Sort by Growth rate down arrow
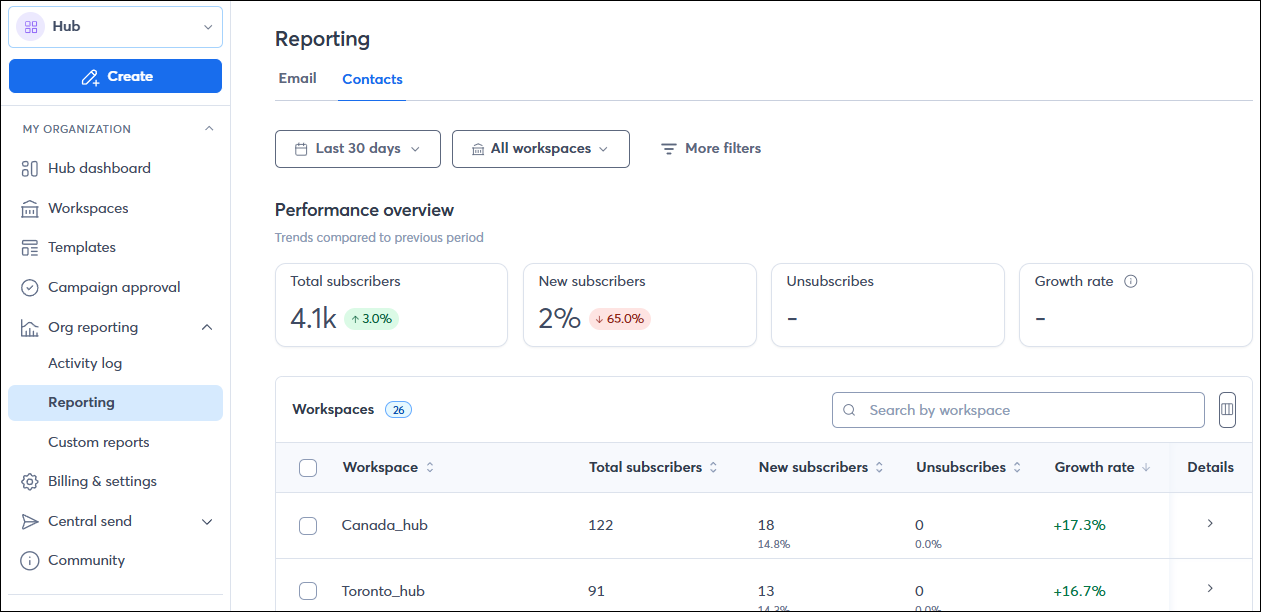This screenshot has width=1261, height=612. tap(1146, 468)
